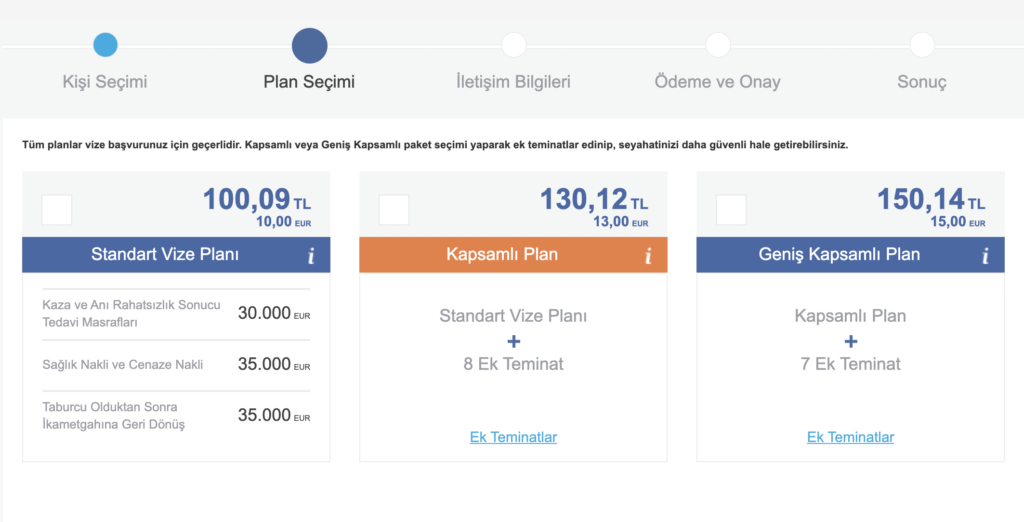1024x522 pixels.
Task: Open info icon on Geniş Kapsamlı Plan header
Action: tap(985, 255)
